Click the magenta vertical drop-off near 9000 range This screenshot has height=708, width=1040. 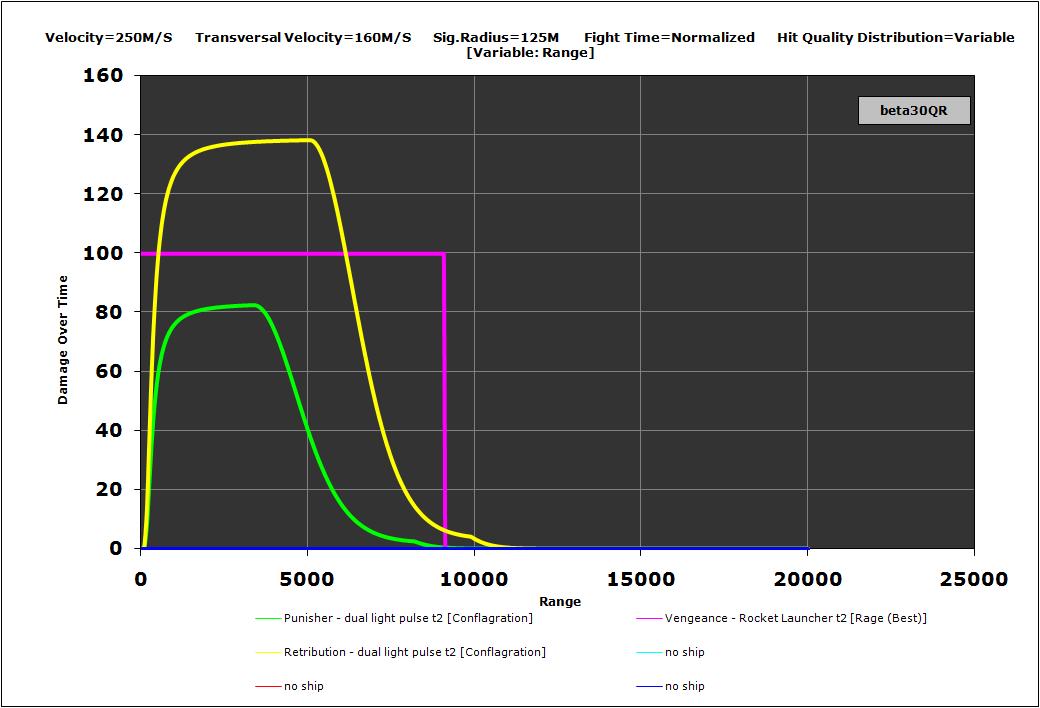444,400
